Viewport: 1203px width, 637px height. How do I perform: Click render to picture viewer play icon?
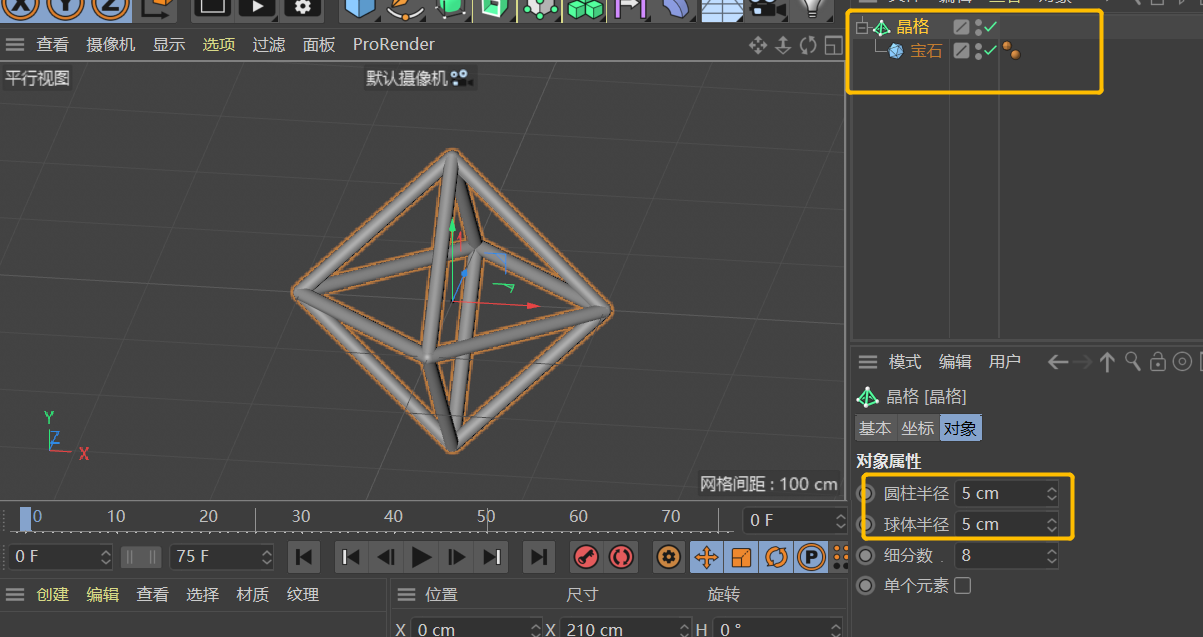(x=257, y=7)
